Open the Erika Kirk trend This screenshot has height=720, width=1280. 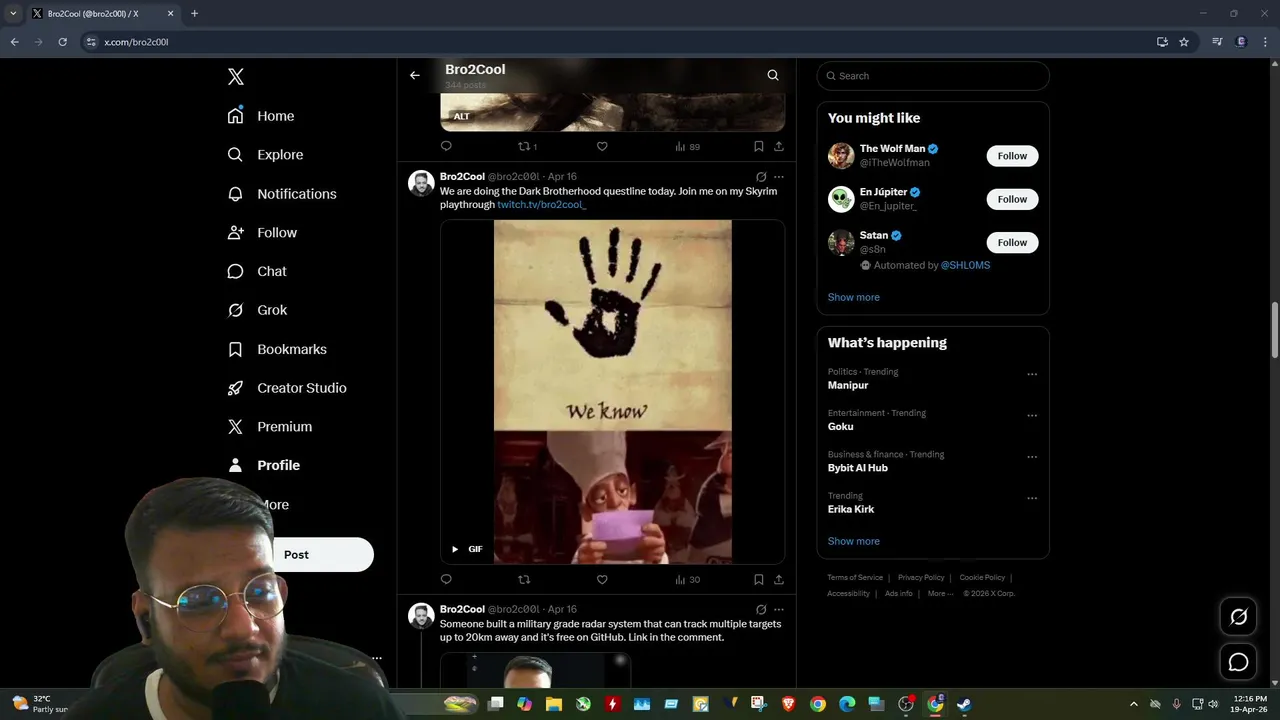850,509
